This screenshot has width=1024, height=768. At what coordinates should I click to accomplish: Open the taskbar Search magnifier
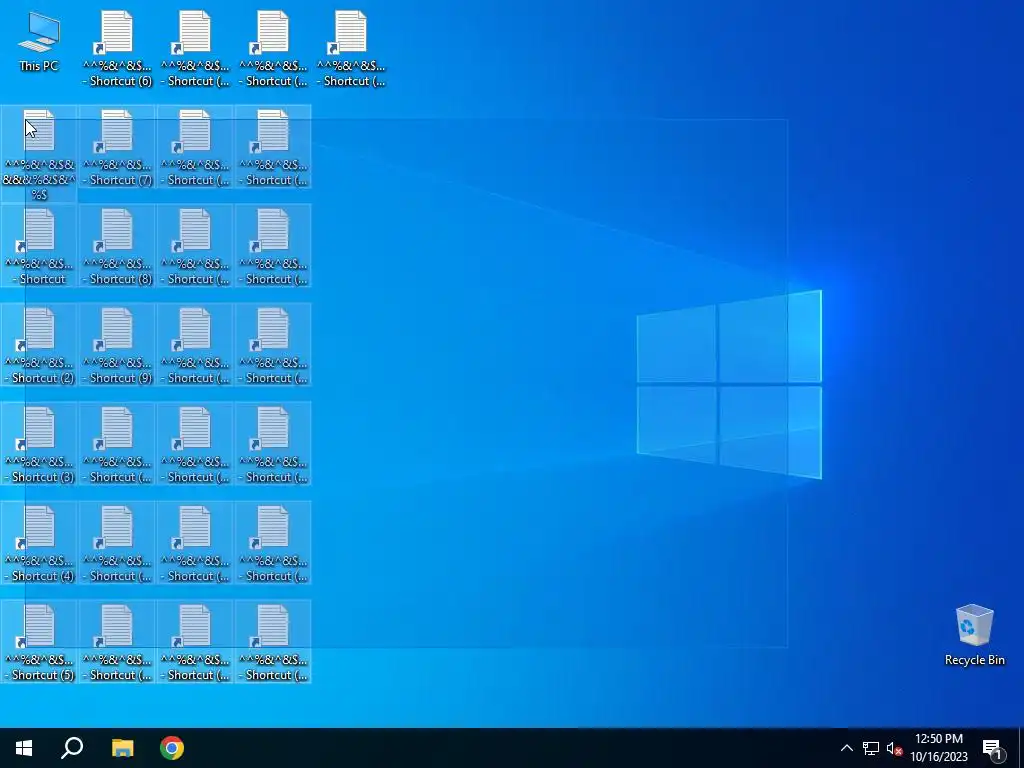[72, 748]
